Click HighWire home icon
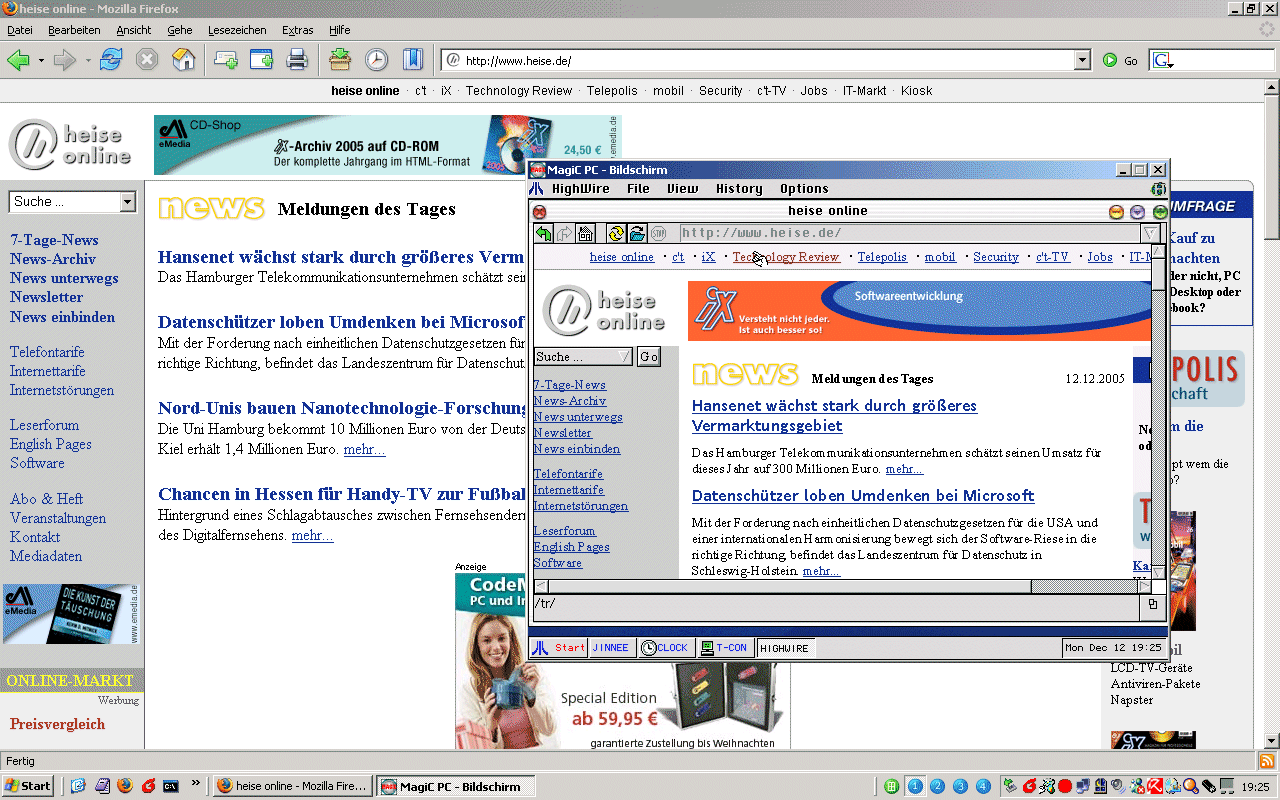Viewport: 1280px width, 800px height. 586,233
